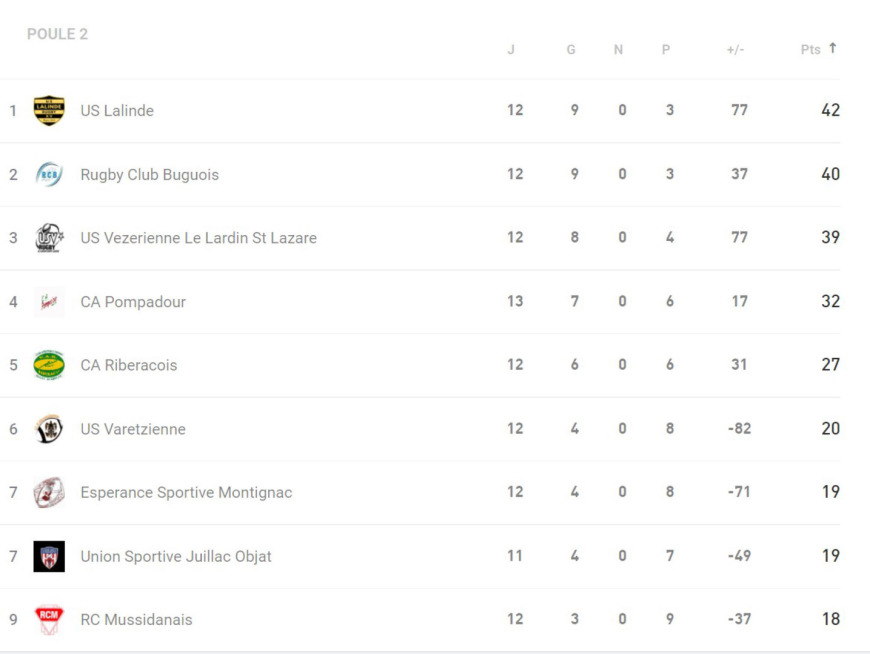
Task: Click the US Varetzienne club logo
Action: coord(49,429)
